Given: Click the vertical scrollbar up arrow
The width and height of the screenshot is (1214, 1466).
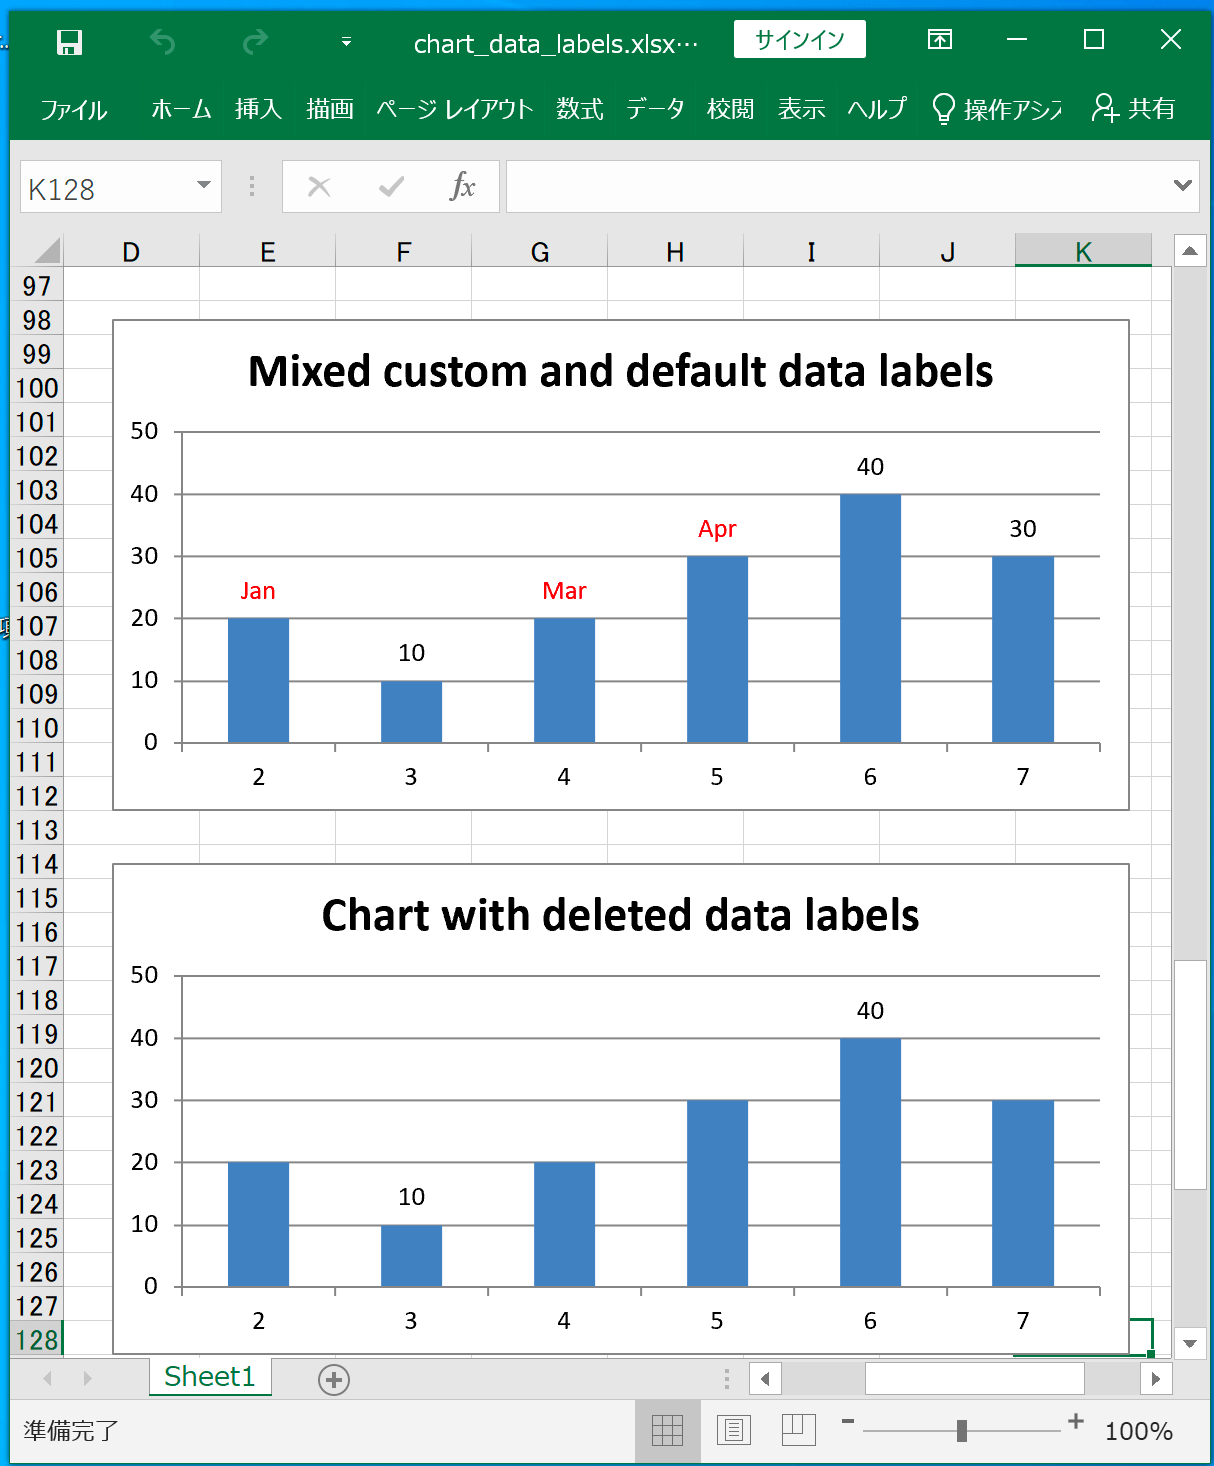Looking at the screenshot, I should pyautogui.click(x=1189, y=250).
